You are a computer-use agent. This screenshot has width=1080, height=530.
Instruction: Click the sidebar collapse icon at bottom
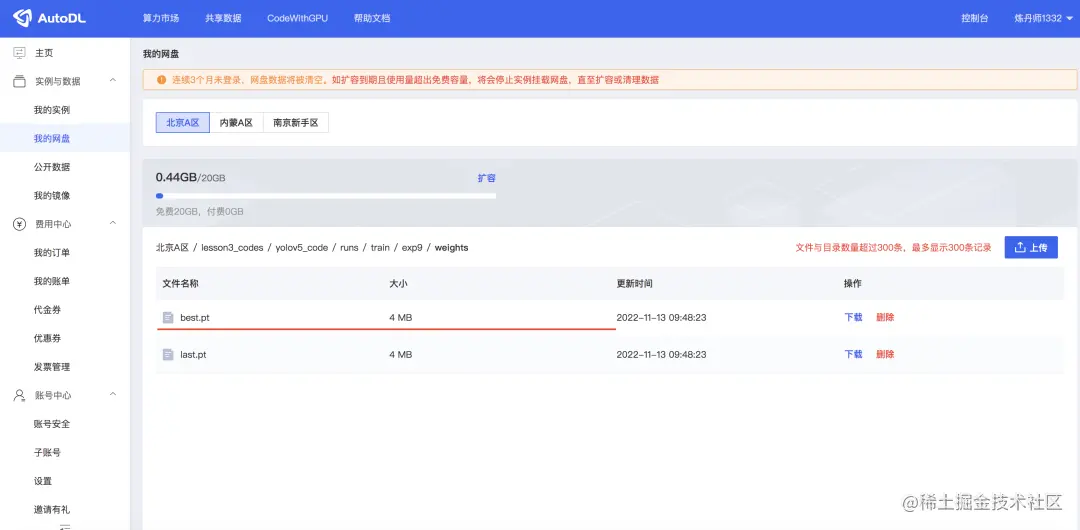(65, 526)
